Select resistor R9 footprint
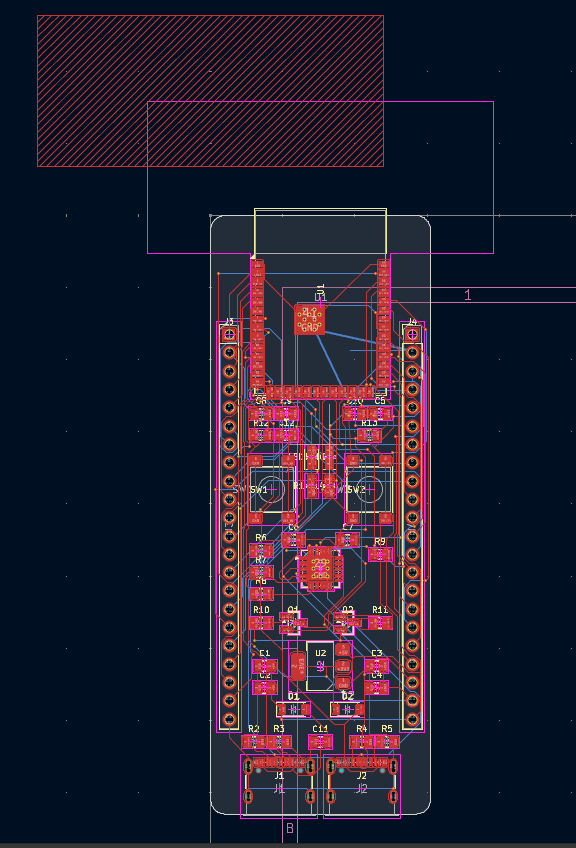This screenshot has width=576, height=848. pyautogui.click(x=380, y=554)
